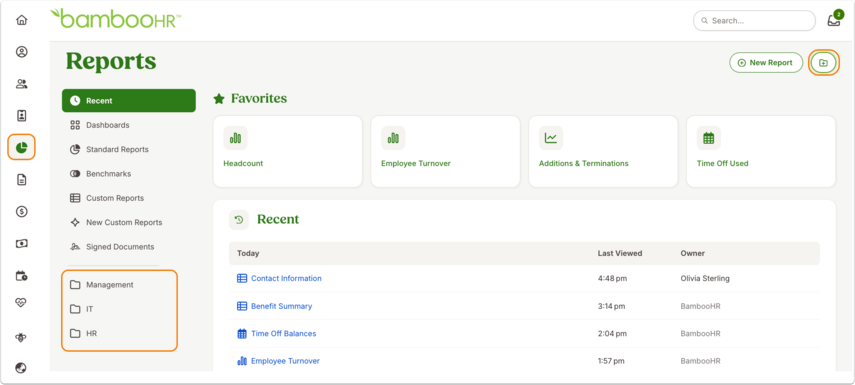
Task: Click the Benefit Summary table icon
Action: (x=242, y=306)
